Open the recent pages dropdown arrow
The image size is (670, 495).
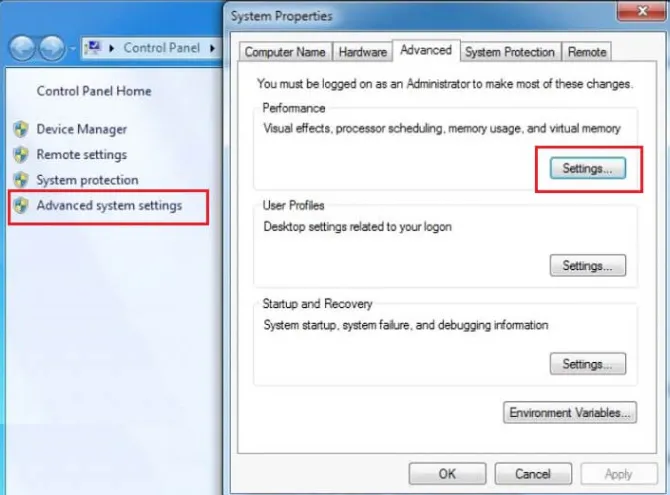pyautogui.click(x=72, y=49)
